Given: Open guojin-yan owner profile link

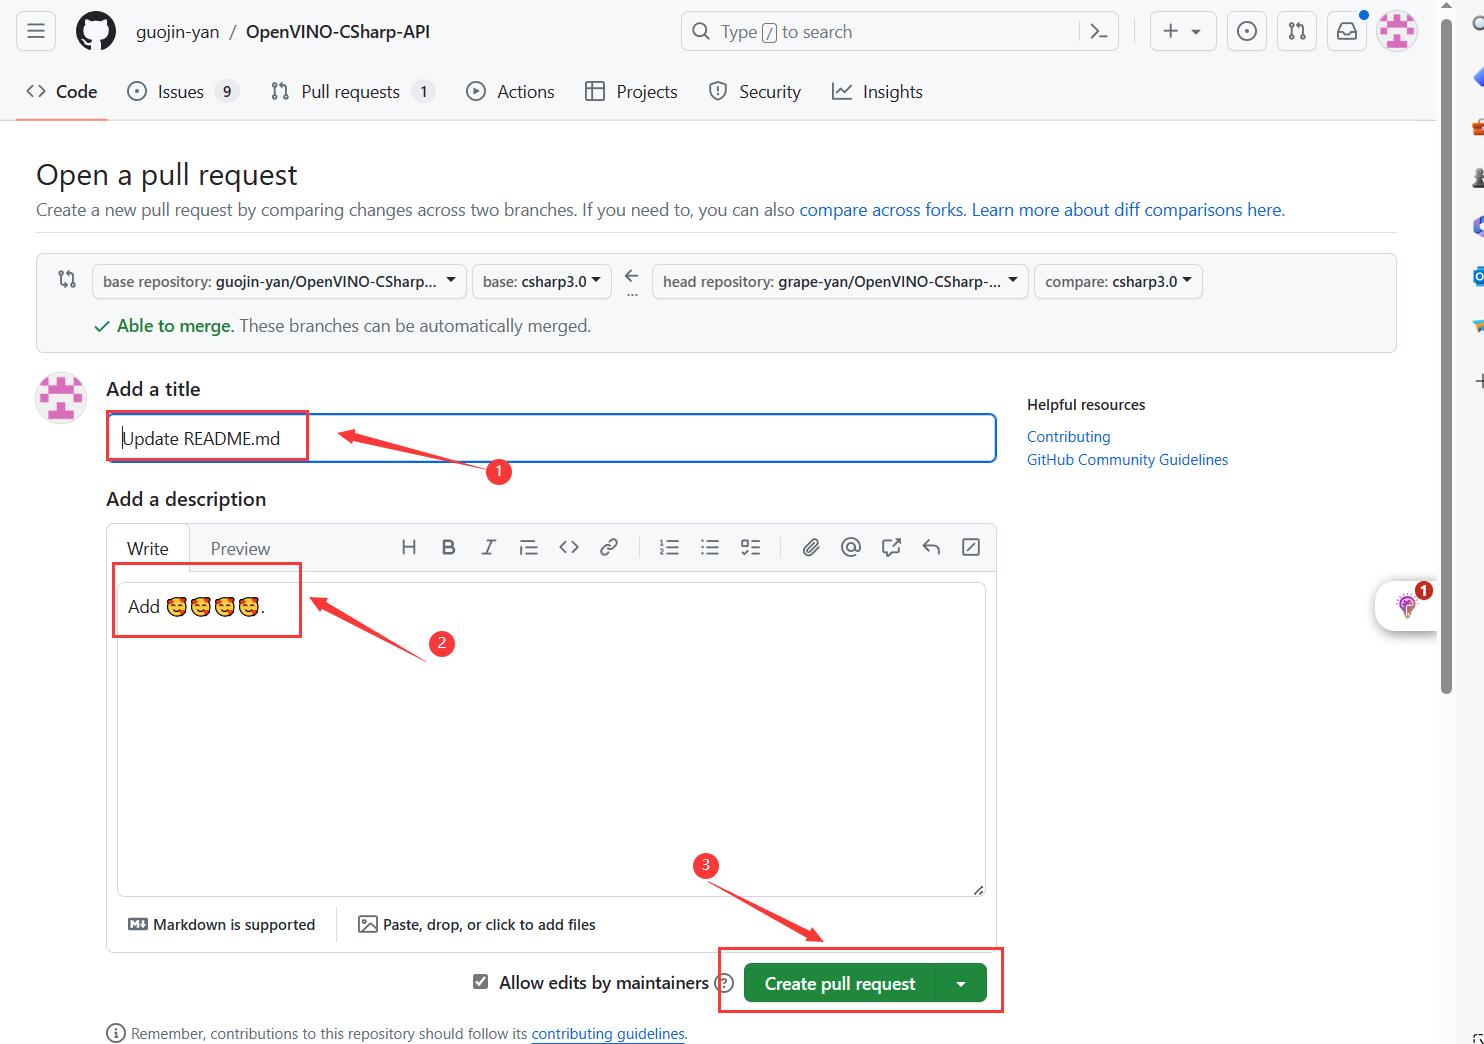Looking at the screenshot, I should point(177,31).
